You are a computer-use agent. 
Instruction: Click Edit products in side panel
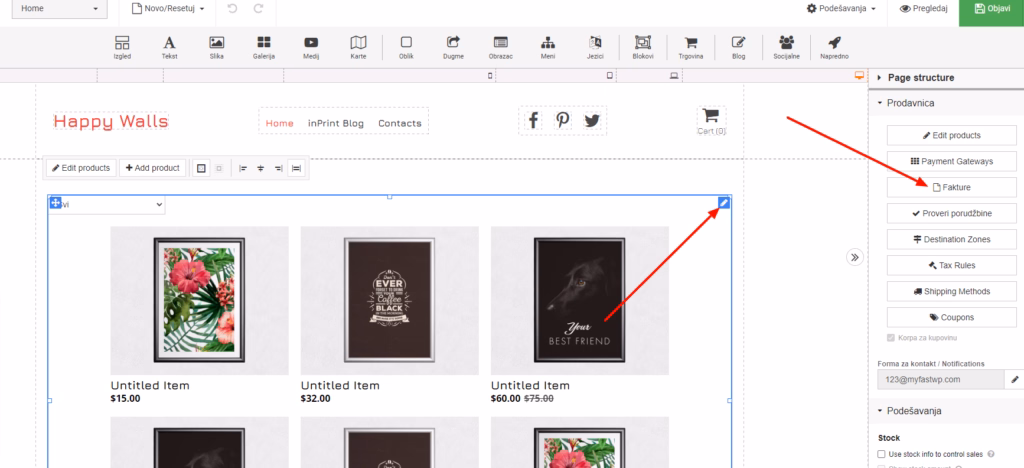(x=952, y=135)
